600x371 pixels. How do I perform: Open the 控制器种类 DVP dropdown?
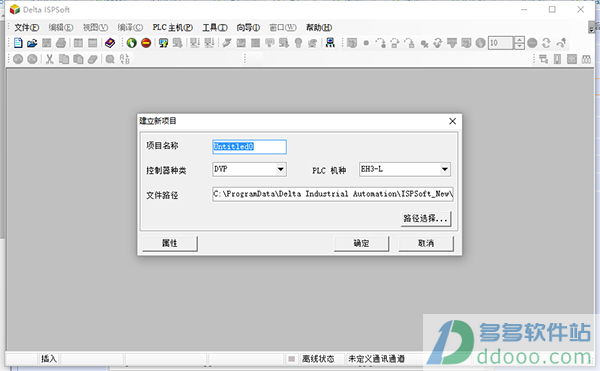280,169
